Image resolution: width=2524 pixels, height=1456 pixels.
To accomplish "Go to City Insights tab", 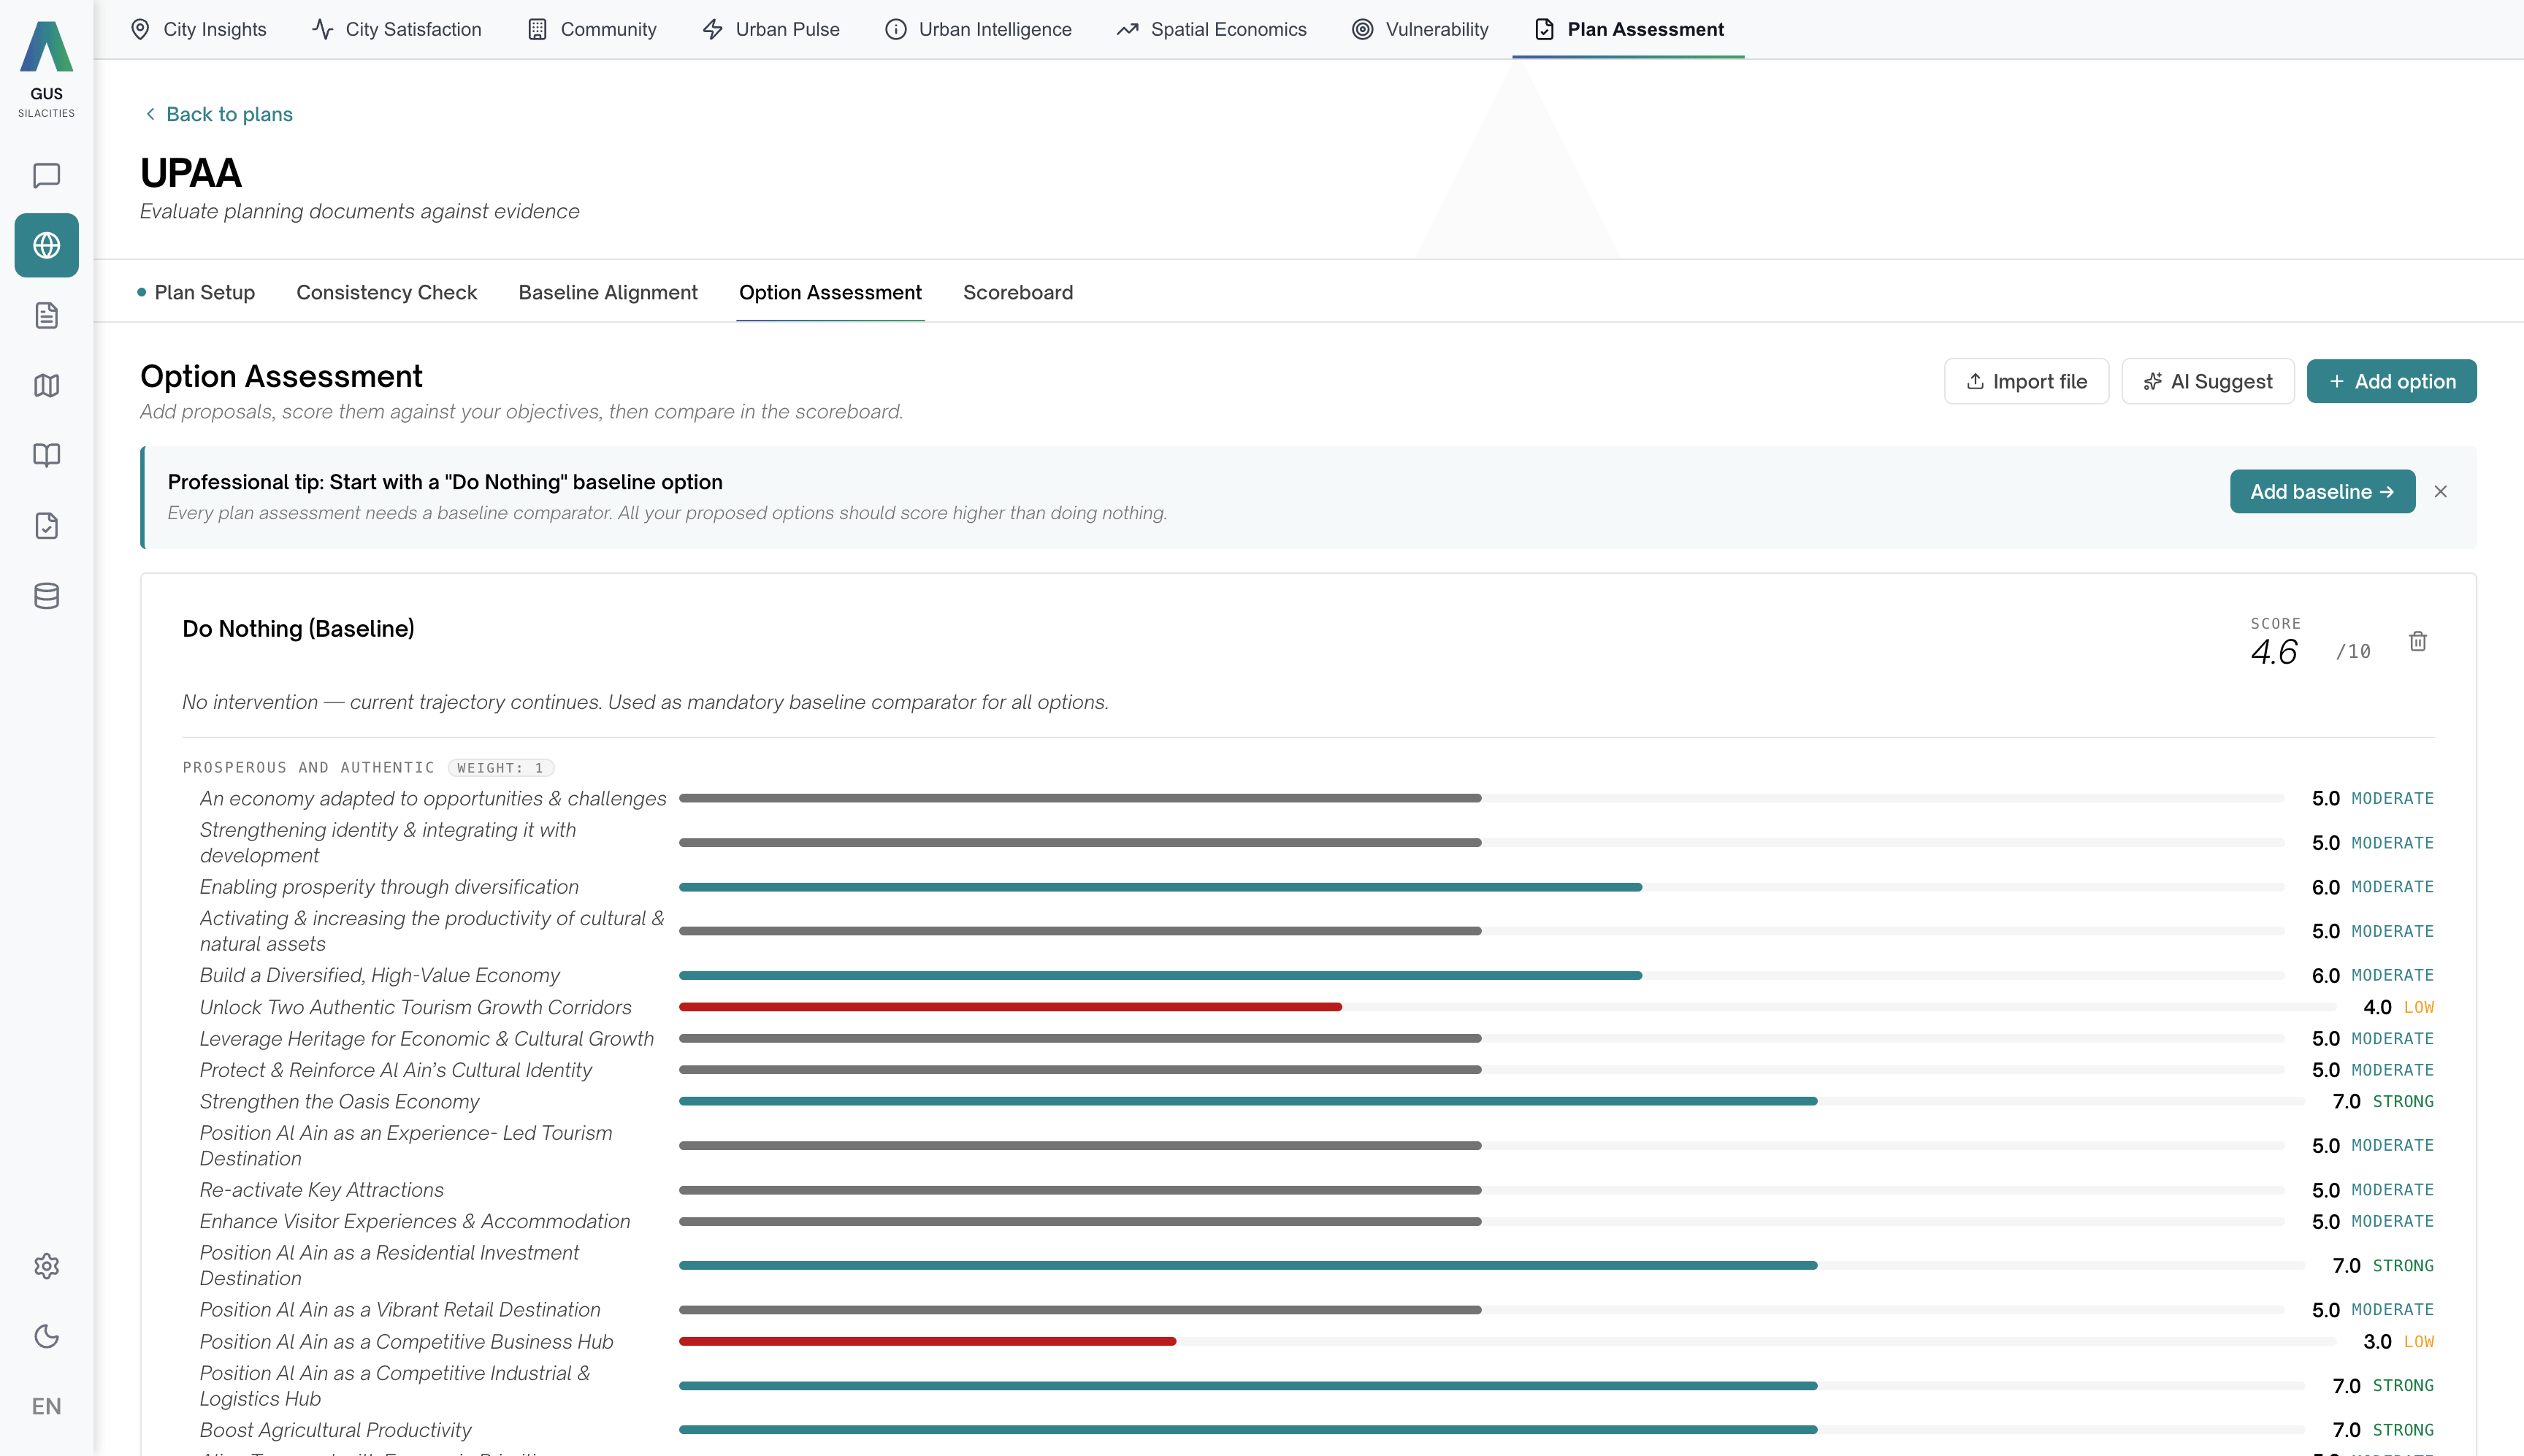I will 199,29.
